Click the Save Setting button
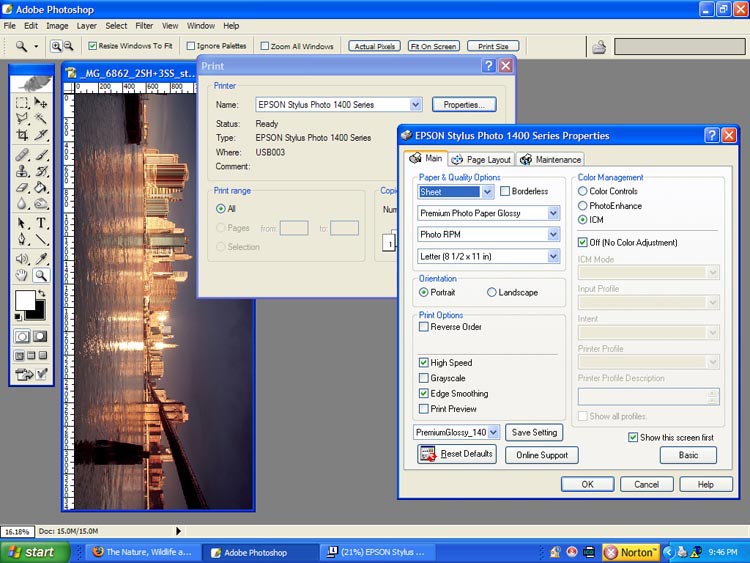 [534, 432]
